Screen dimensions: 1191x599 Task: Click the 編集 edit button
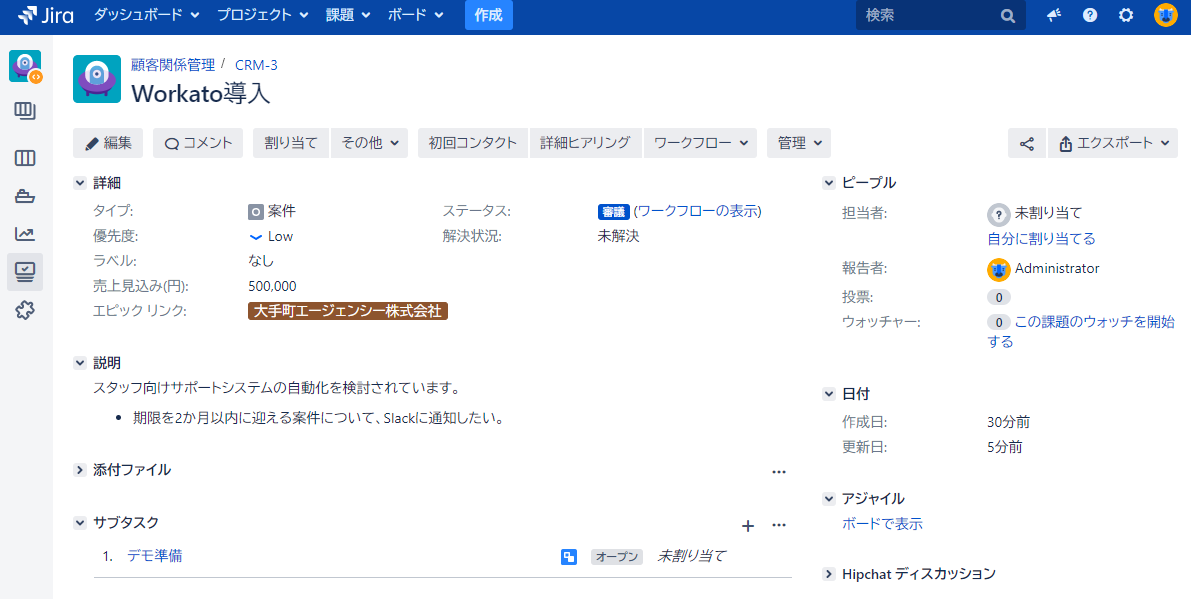[108, 143]
